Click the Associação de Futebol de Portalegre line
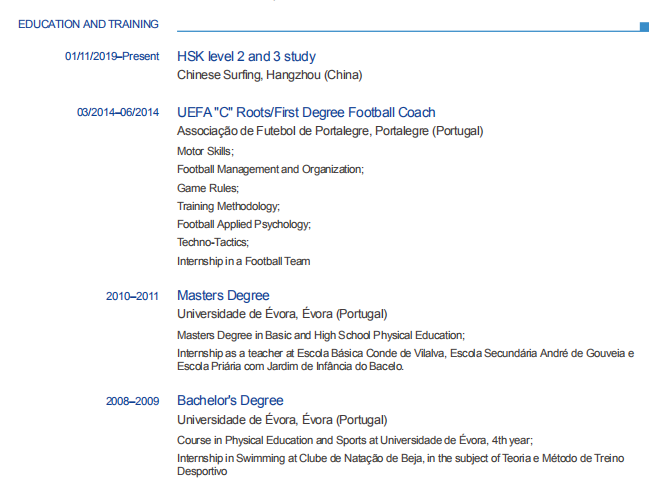 pos(330,131)
